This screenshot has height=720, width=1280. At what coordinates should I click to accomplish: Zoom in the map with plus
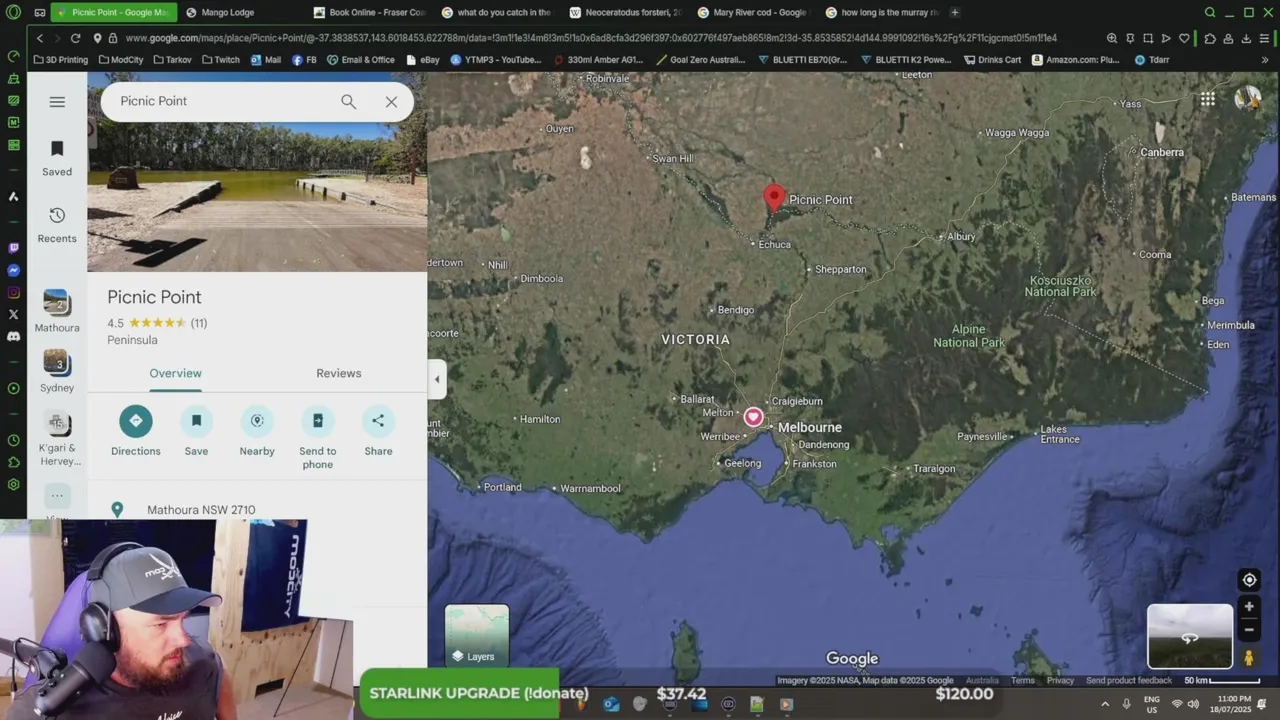(x=1249, y=607)
